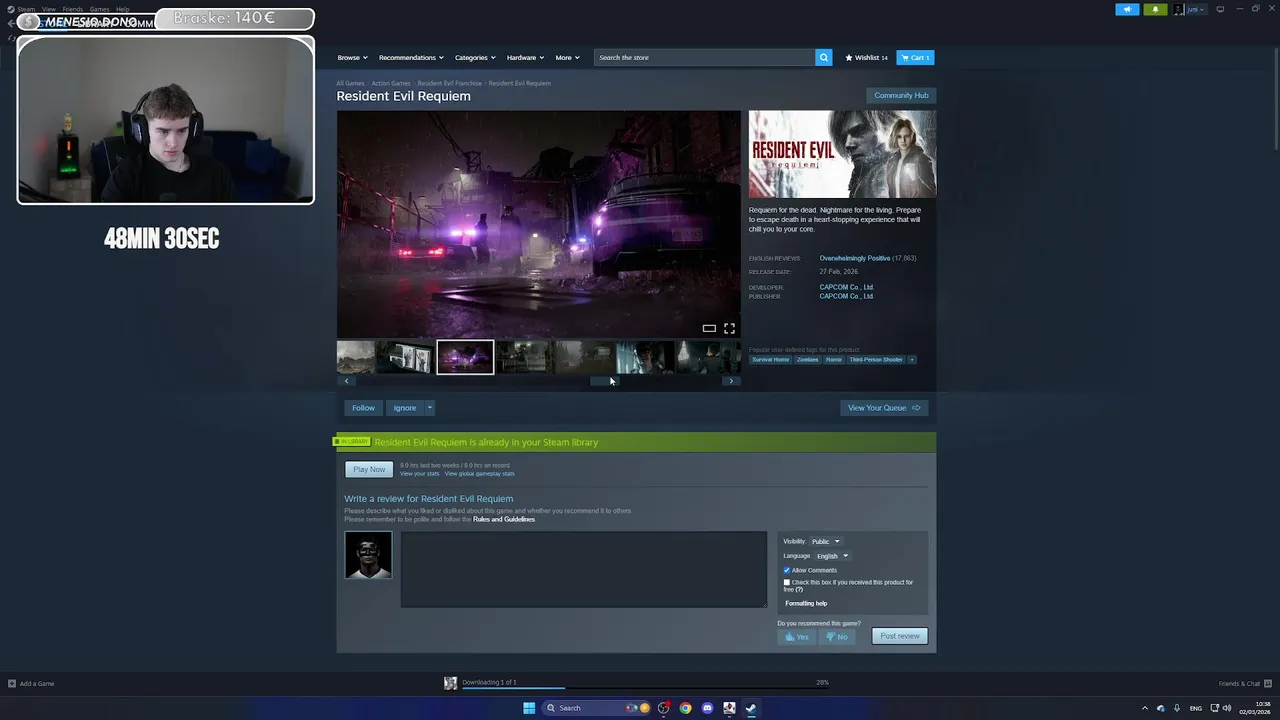Click the screenshot strip right arrow
1280x720 pixels.
[731, 381]
